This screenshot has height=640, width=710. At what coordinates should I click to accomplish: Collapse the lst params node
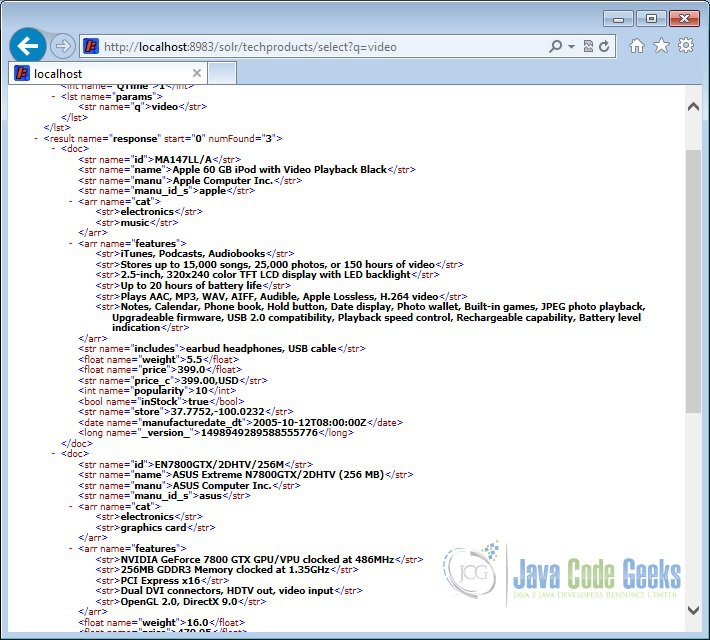click(53, 96)
